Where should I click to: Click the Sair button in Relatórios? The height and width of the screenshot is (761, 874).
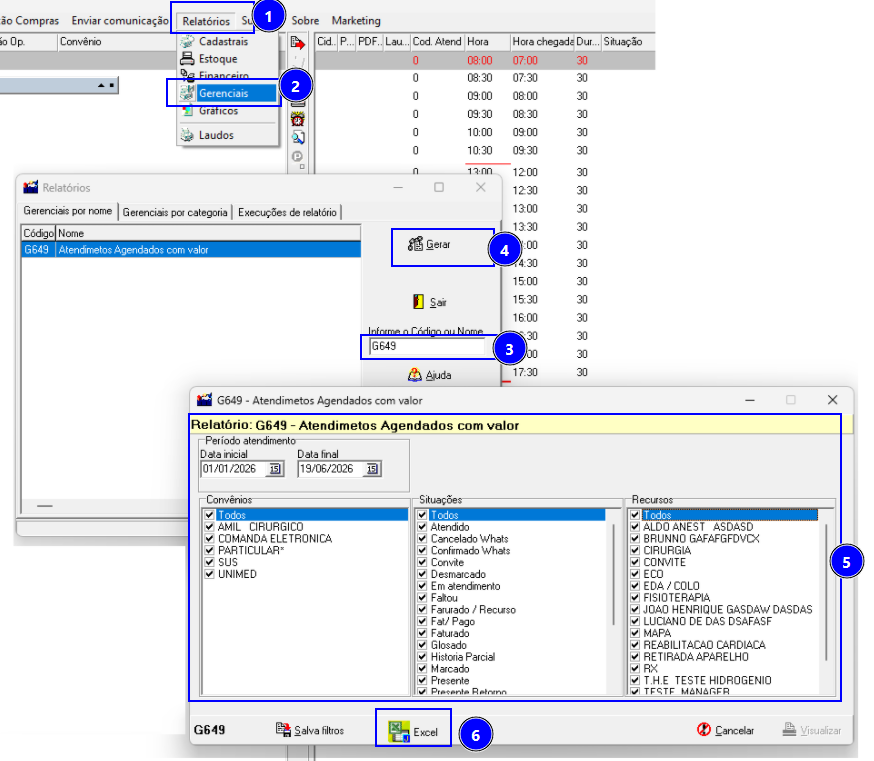[x=429, y=302]
